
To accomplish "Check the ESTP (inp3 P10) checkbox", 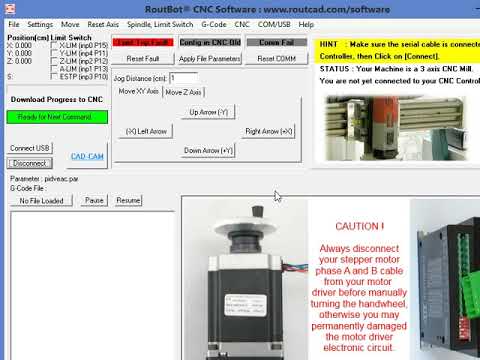I will click(54, 76).
